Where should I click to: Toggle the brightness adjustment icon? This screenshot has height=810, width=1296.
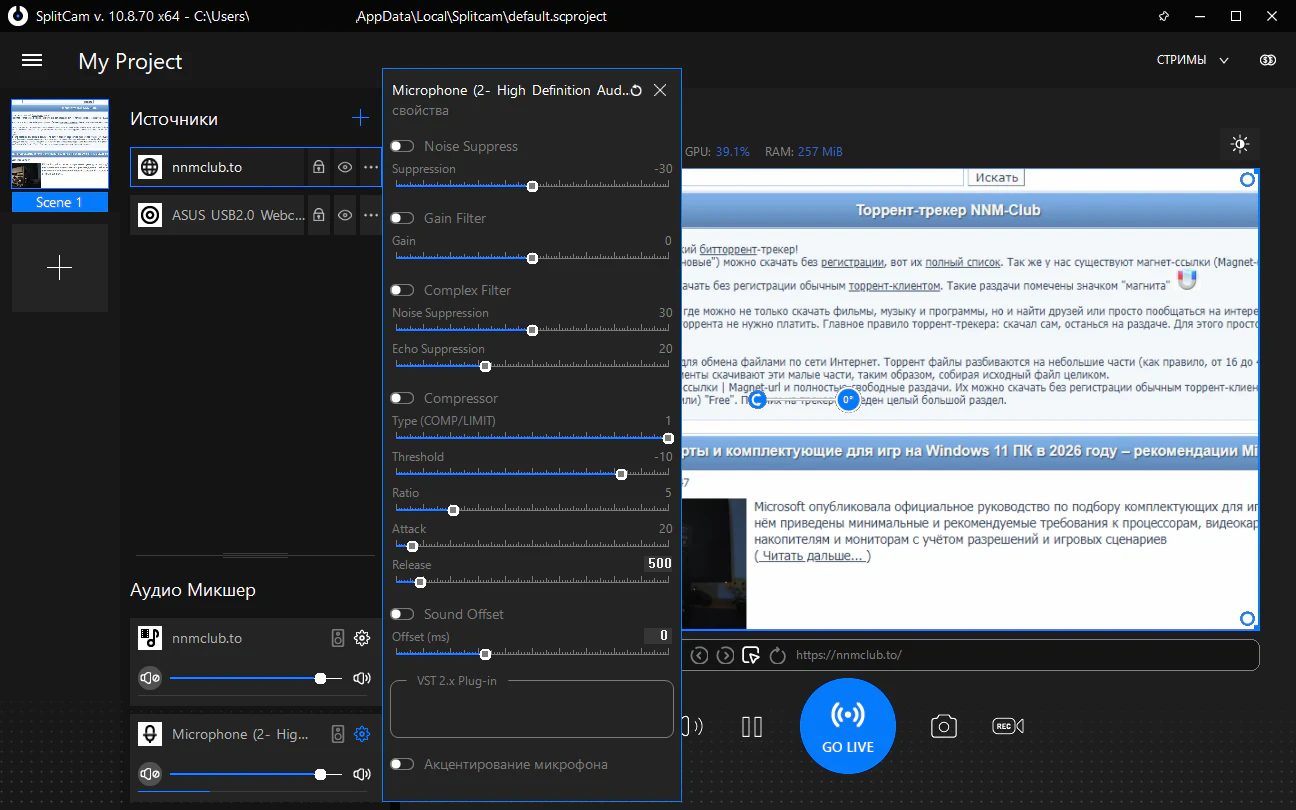pyautogui.click(x=1240, y=145)
